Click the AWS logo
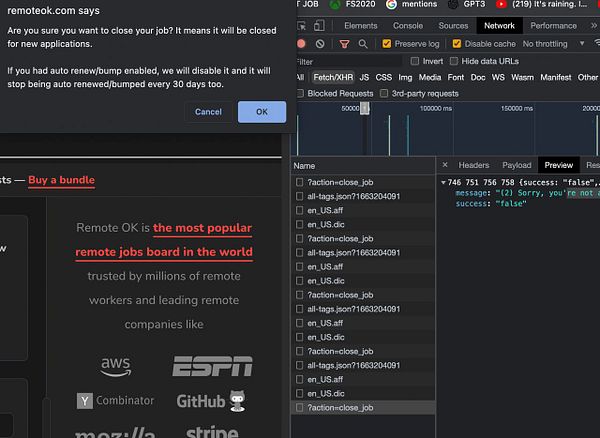The image size is (600, 438). tap(116, 367)
